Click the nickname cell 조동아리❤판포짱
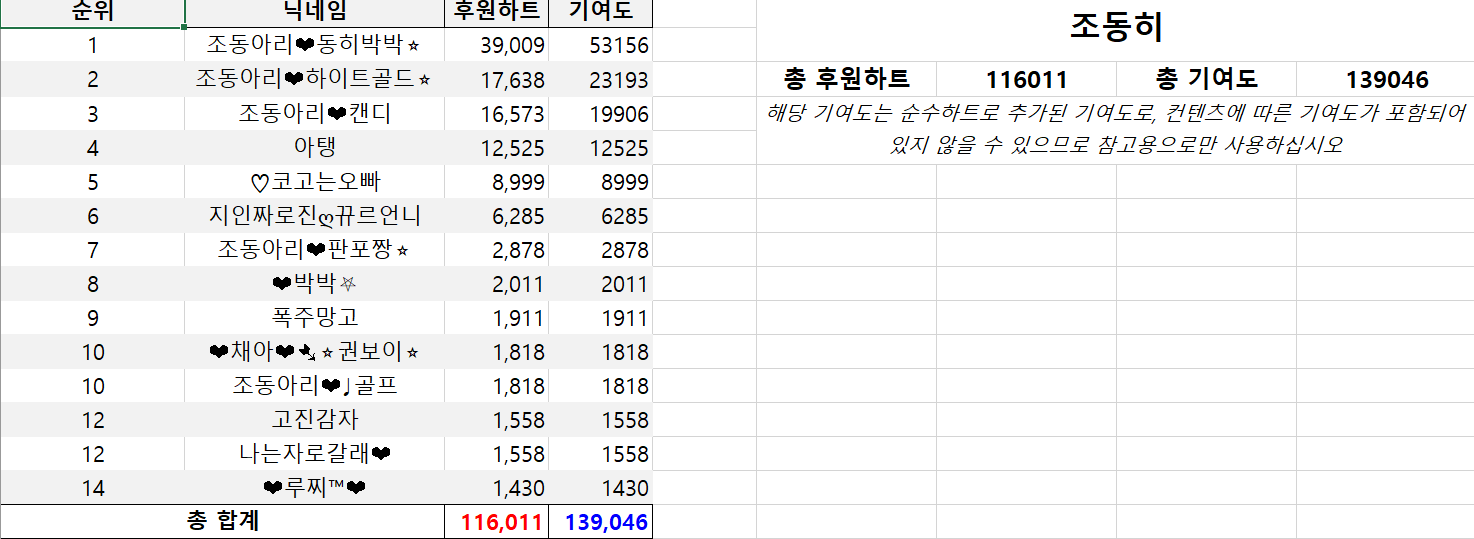 315,249
